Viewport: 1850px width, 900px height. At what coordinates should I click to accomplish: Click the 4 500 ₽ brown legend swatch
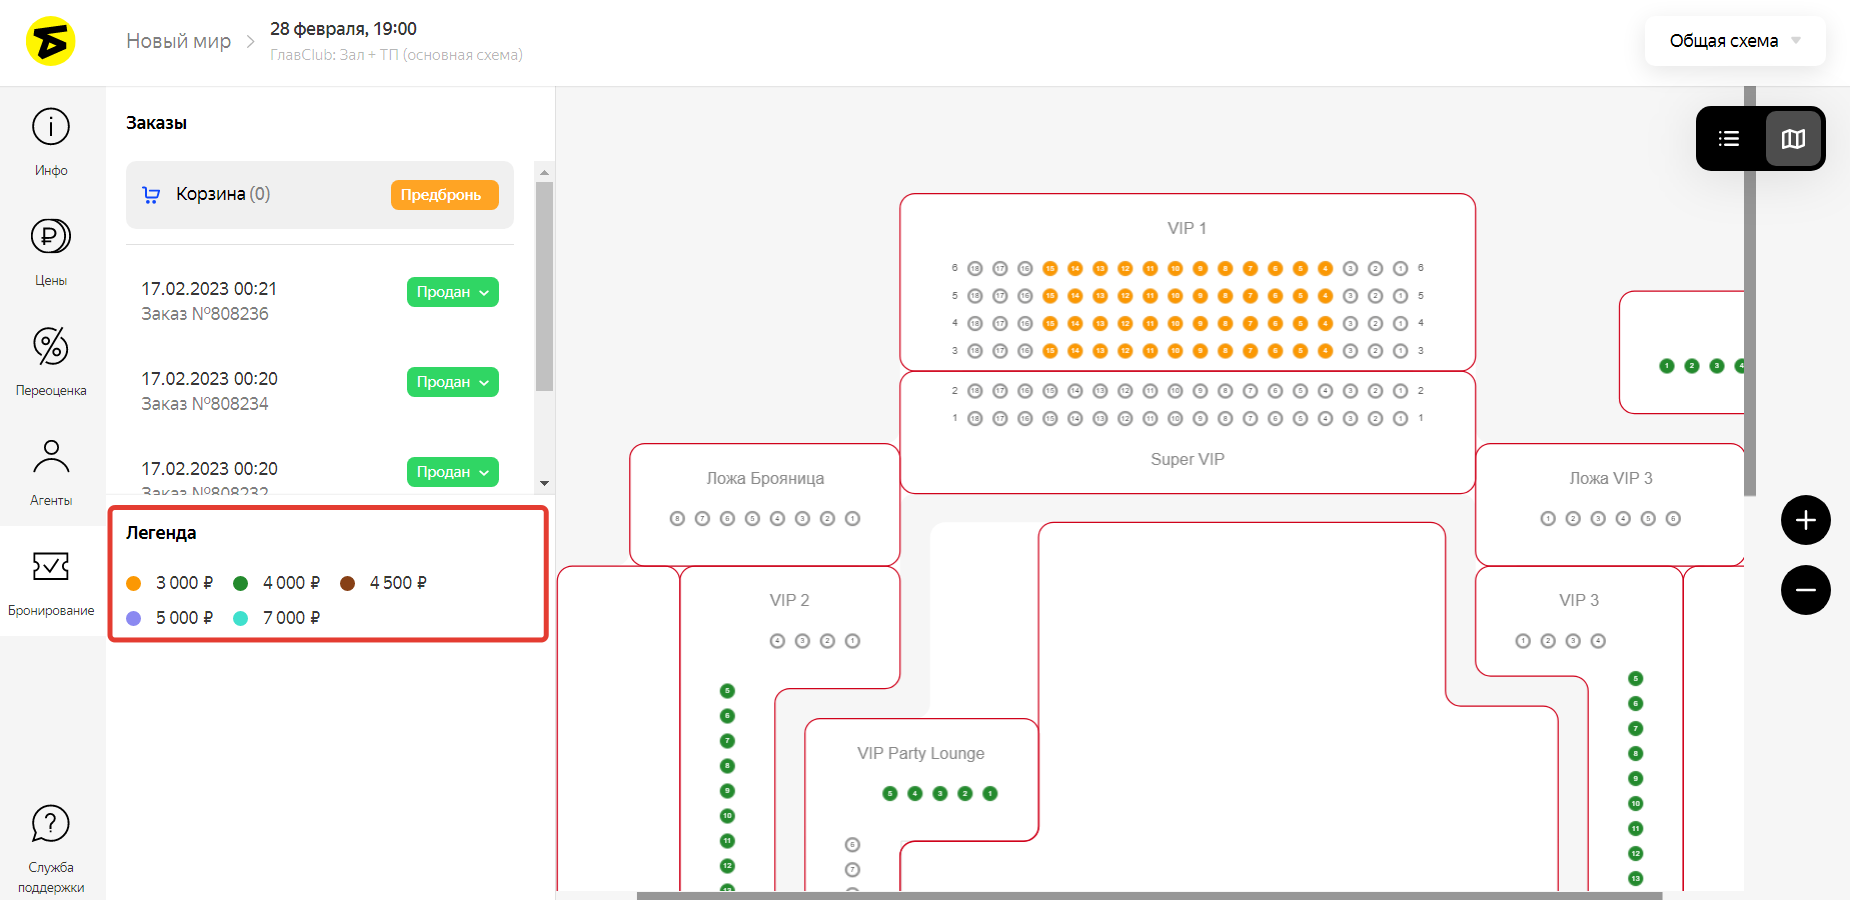click(348, 583)
